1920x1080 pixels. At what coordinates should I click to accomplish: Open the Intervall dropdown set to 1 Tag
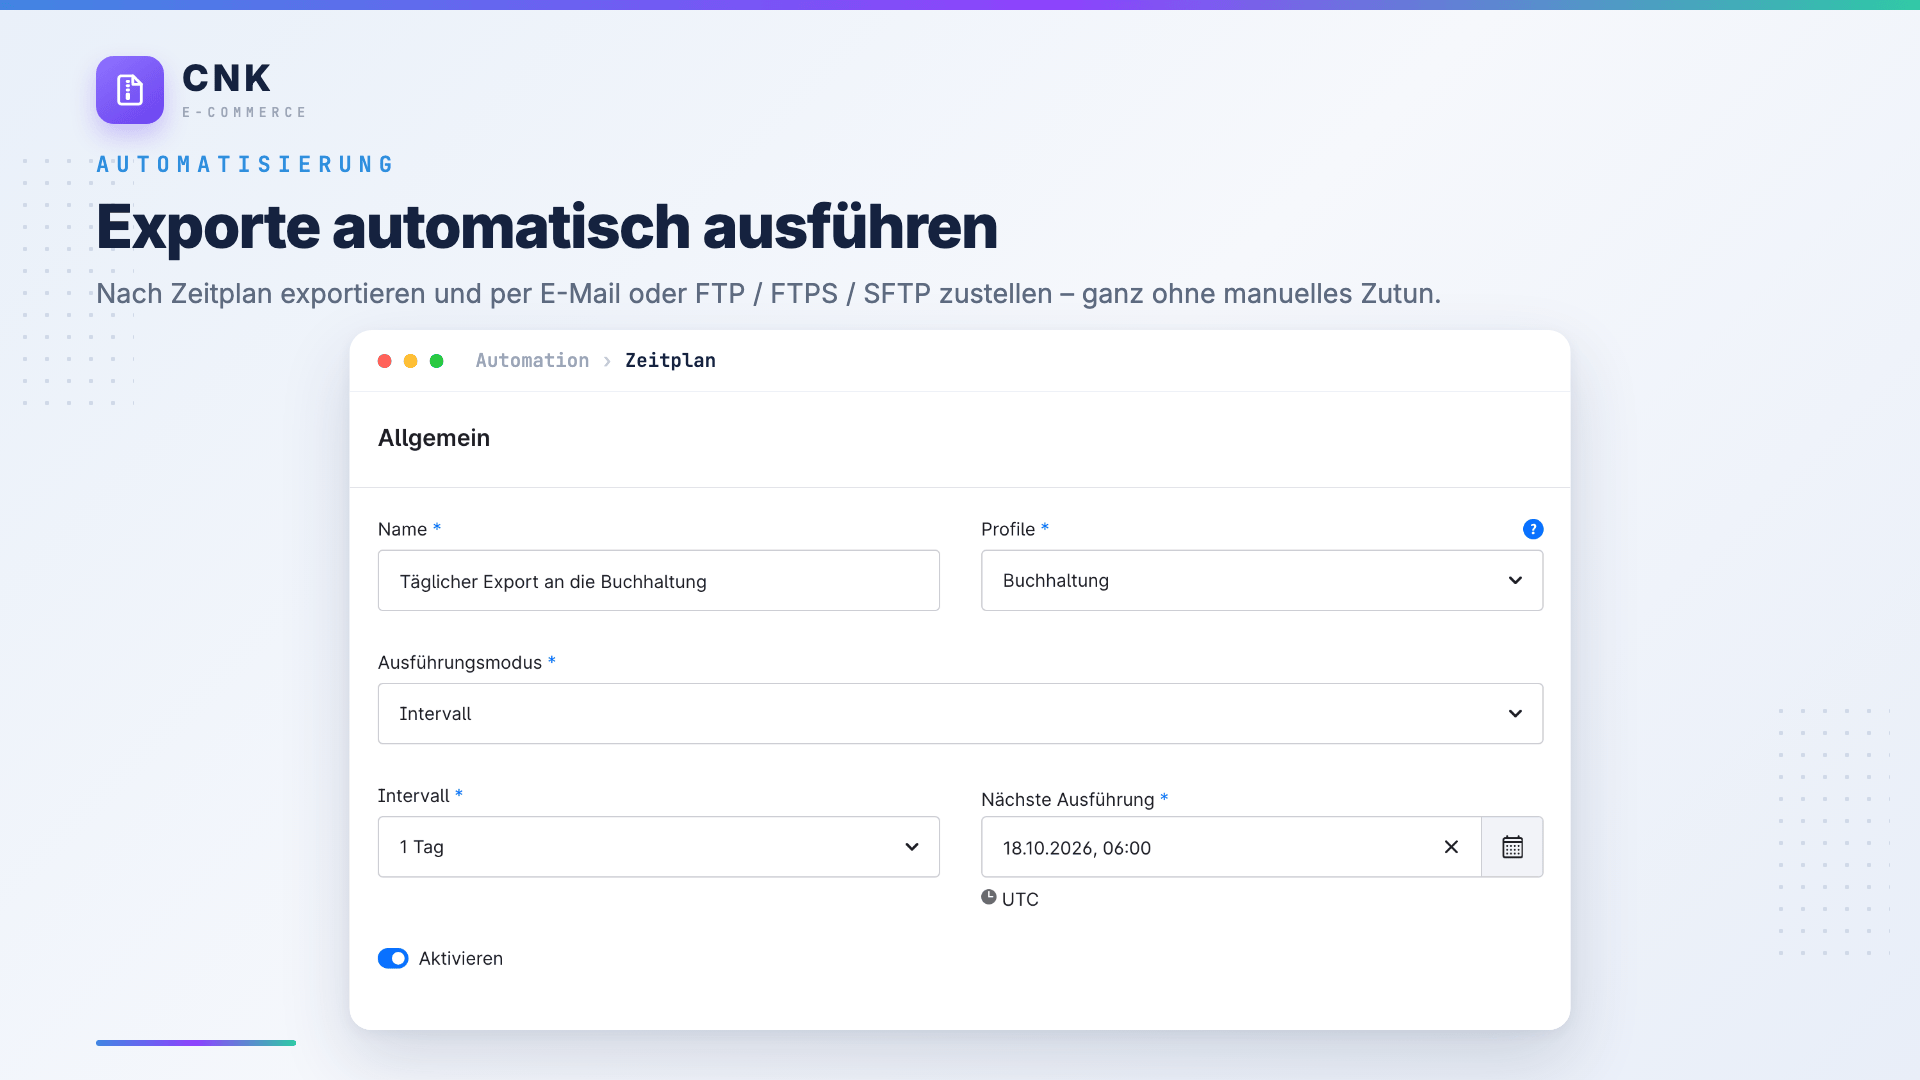tap(659, 847)
